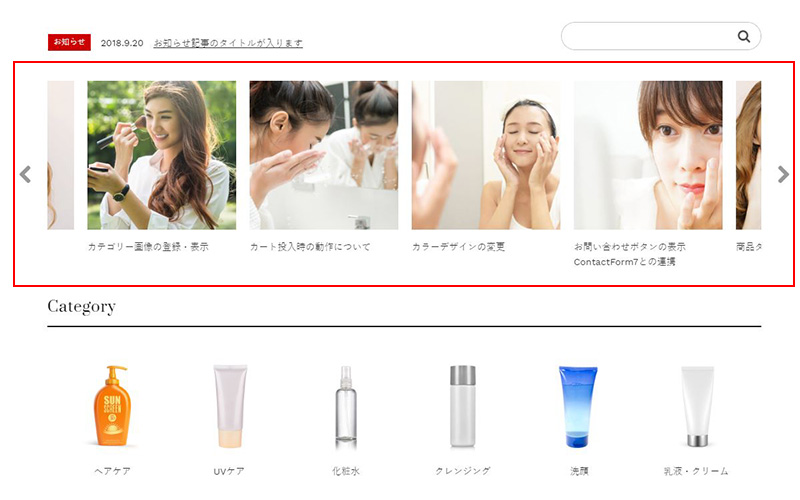Viewport: 800px width, 500px height.
Task: Open the 乳液・クリーム white tube icon
Action: 697,406
